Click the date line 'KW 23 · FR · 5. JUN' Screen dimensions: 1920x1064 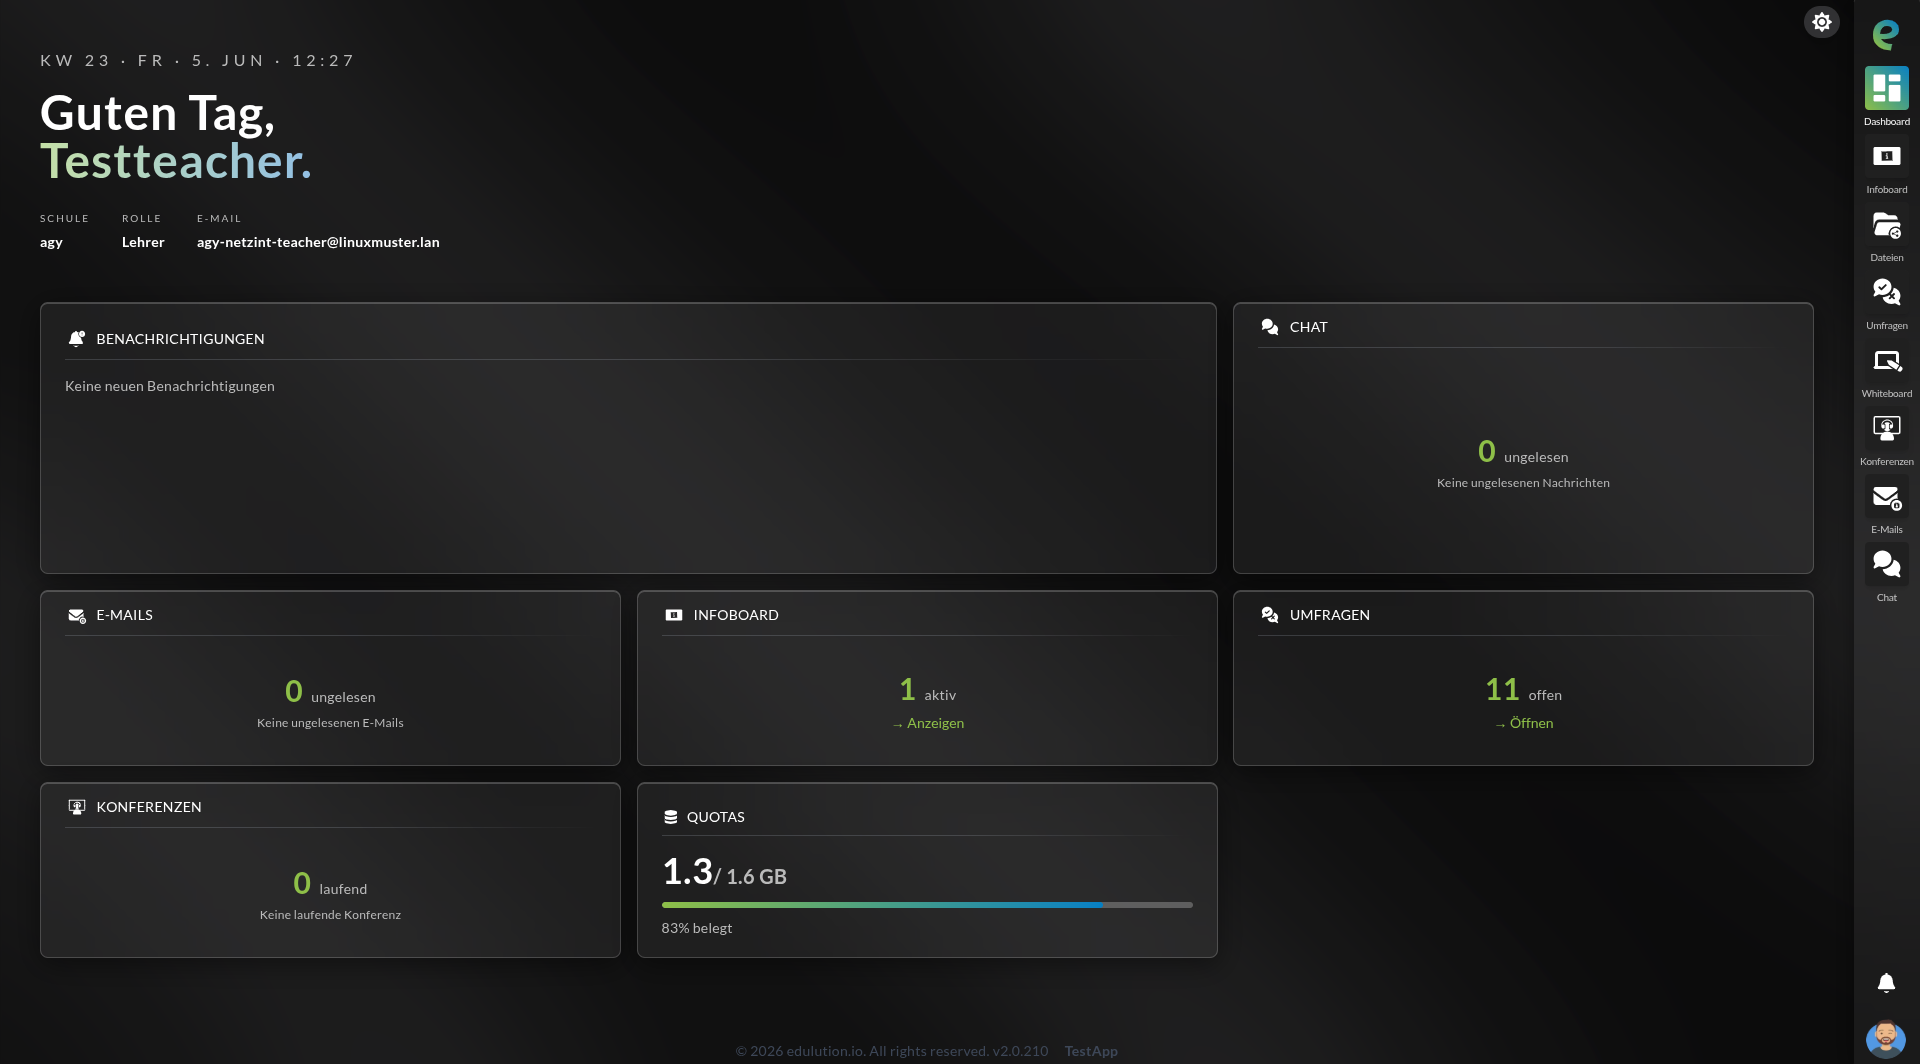click(153, 61)
